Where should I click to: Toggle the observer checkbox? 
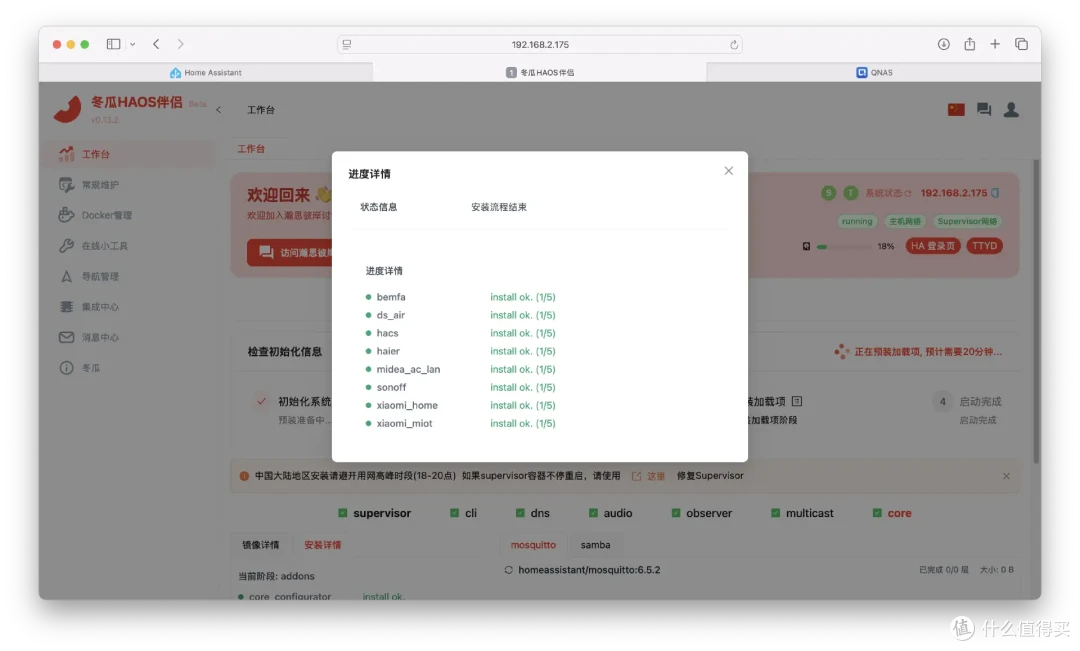pos(676,513)
